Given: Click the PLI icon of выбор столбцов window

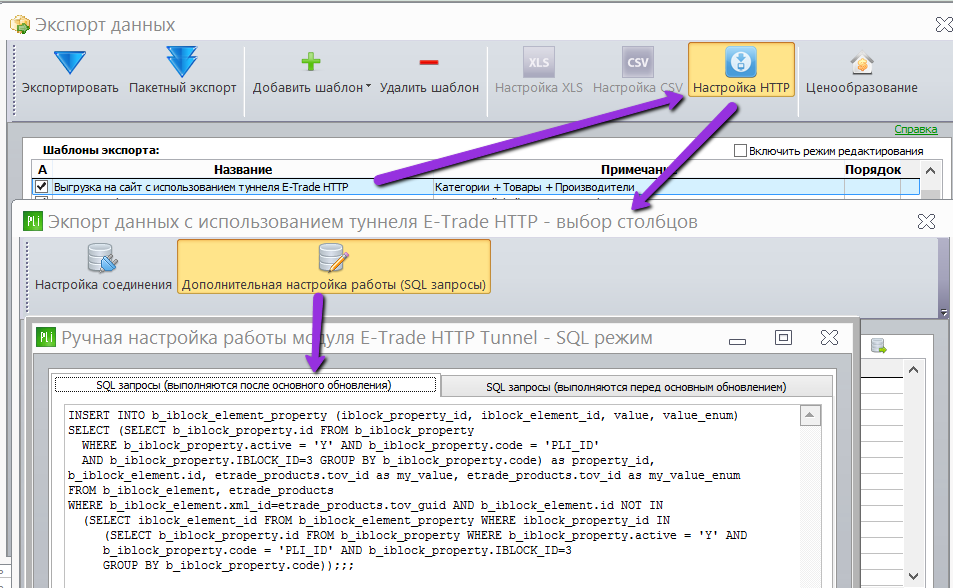Looking at the screenshot, I should tap(33, 221).
